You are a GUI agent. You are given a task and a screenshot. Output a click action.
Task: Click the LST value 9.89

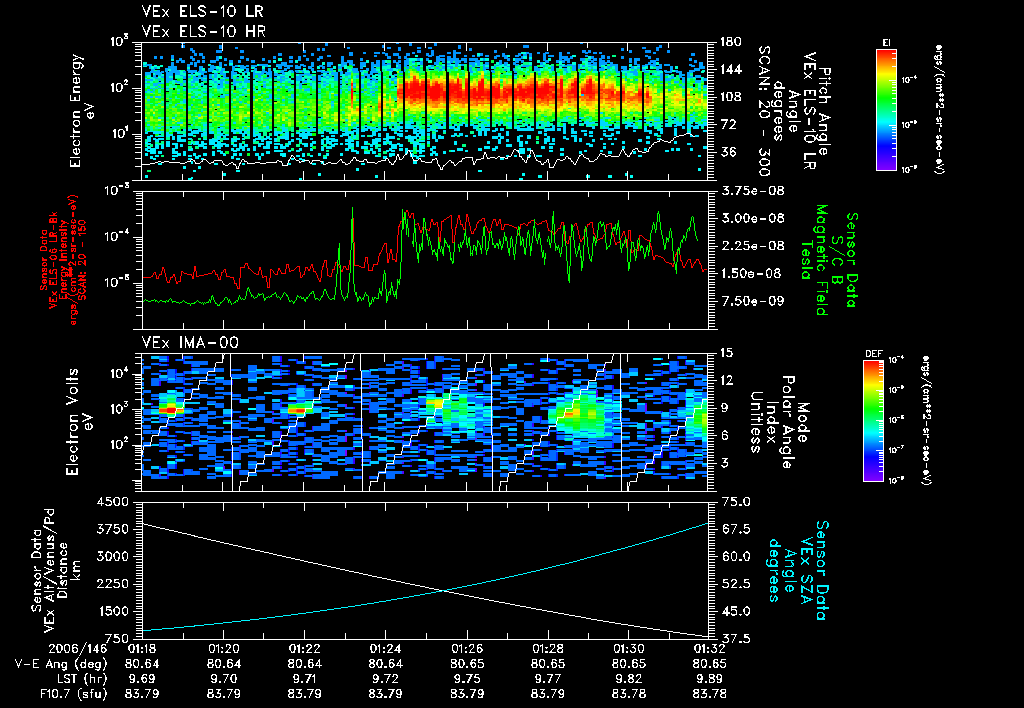[x=709, y=679]
